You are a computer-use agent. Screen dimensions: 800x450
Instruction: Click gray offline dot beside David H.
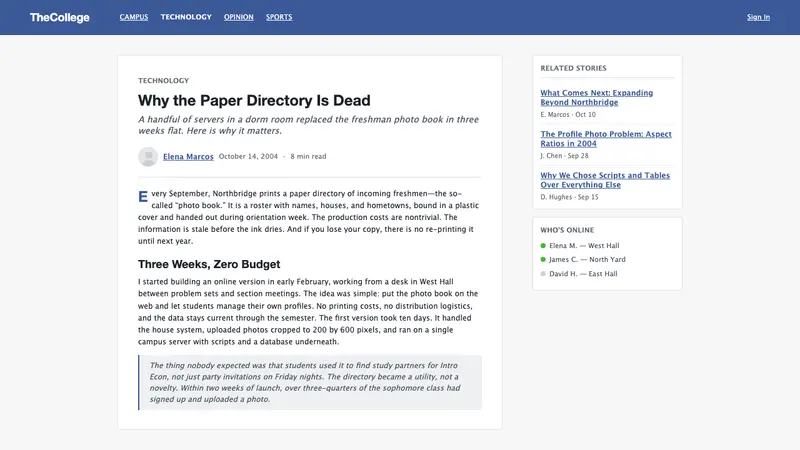pos(543,273)
